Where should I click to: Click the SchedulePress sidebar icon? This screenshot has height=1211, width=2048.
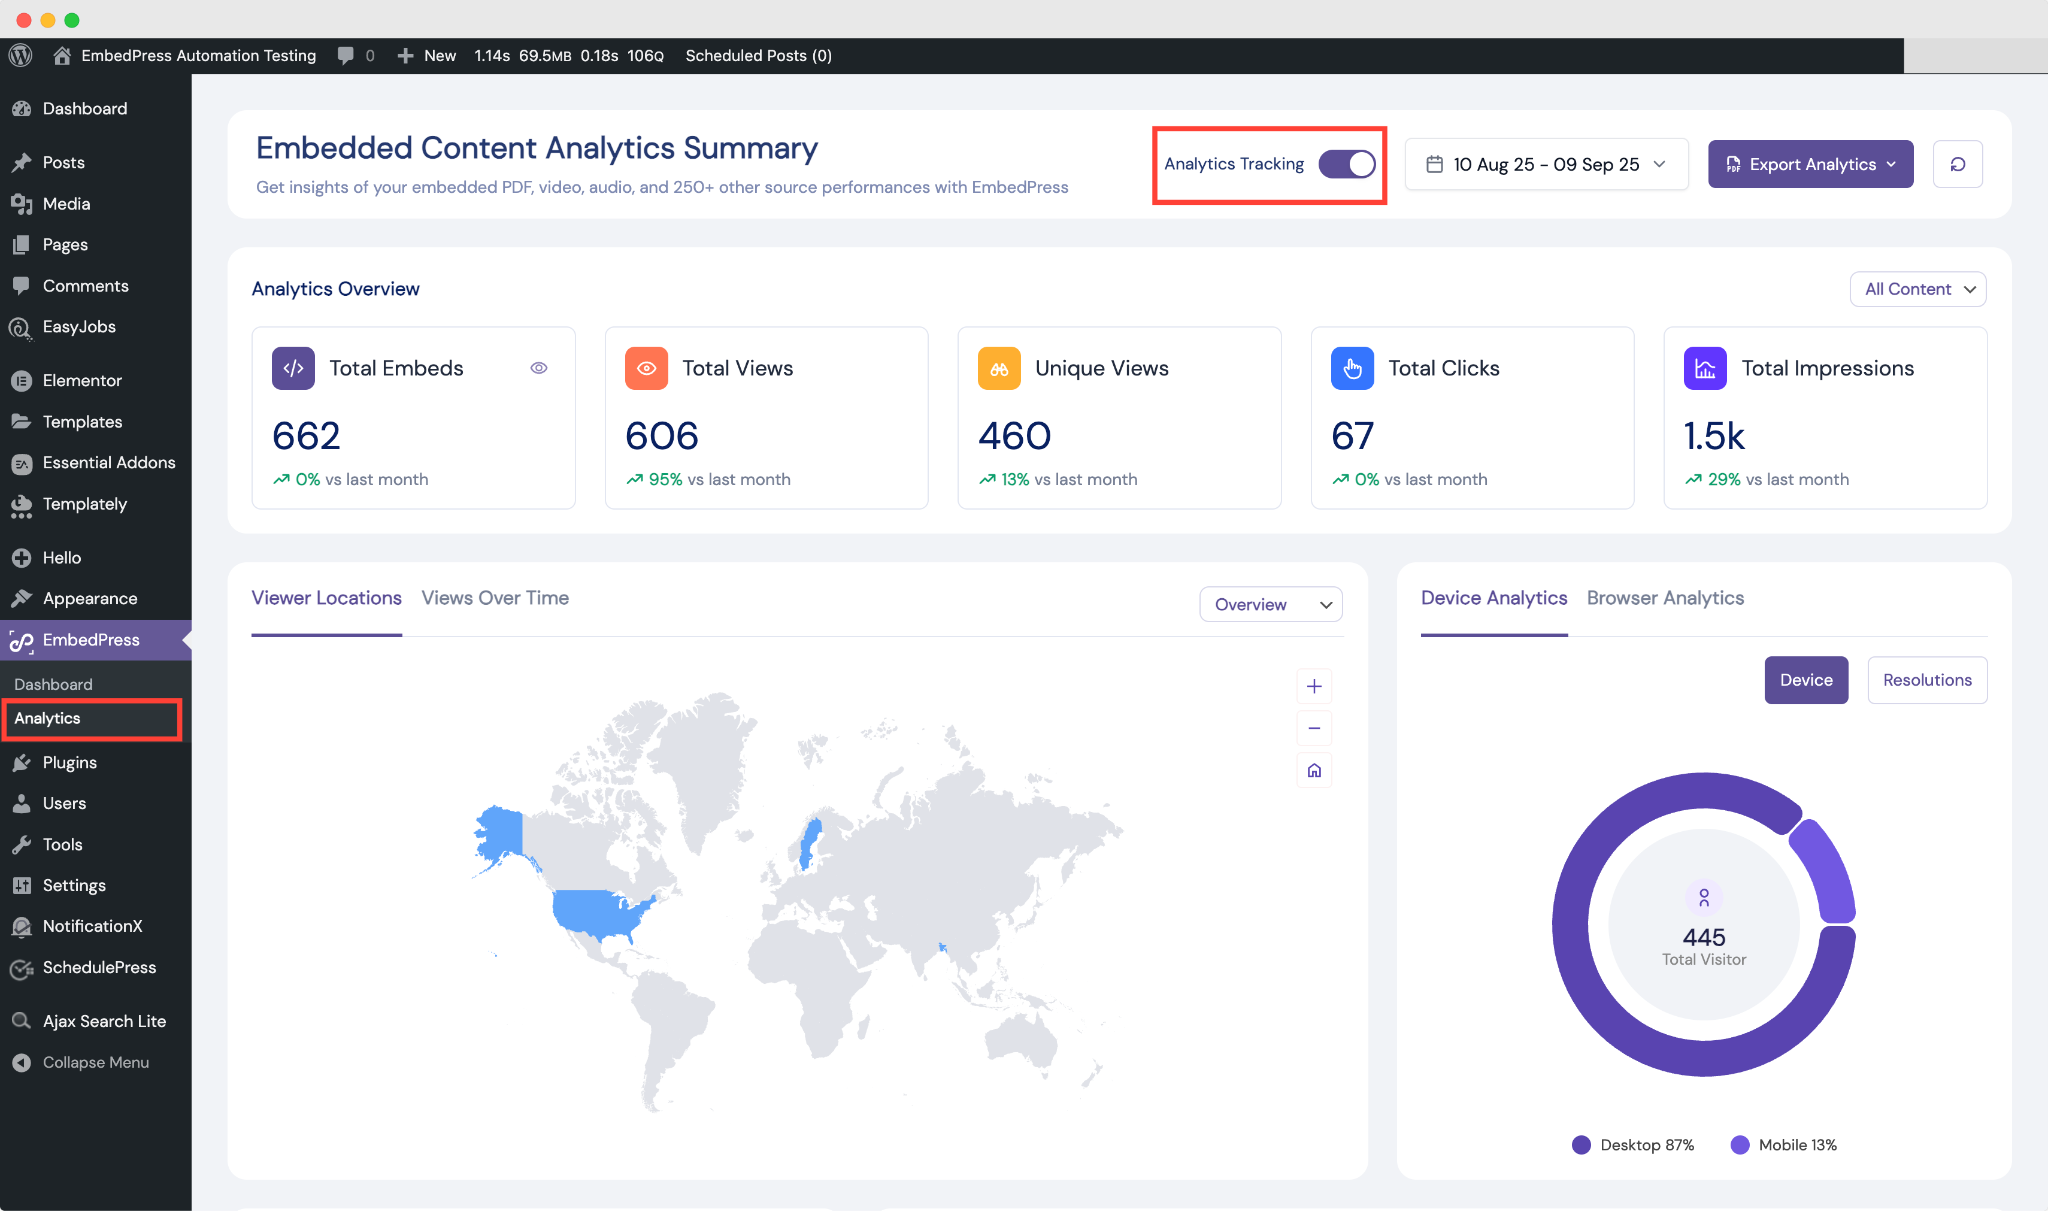click(x=21, y=968)
